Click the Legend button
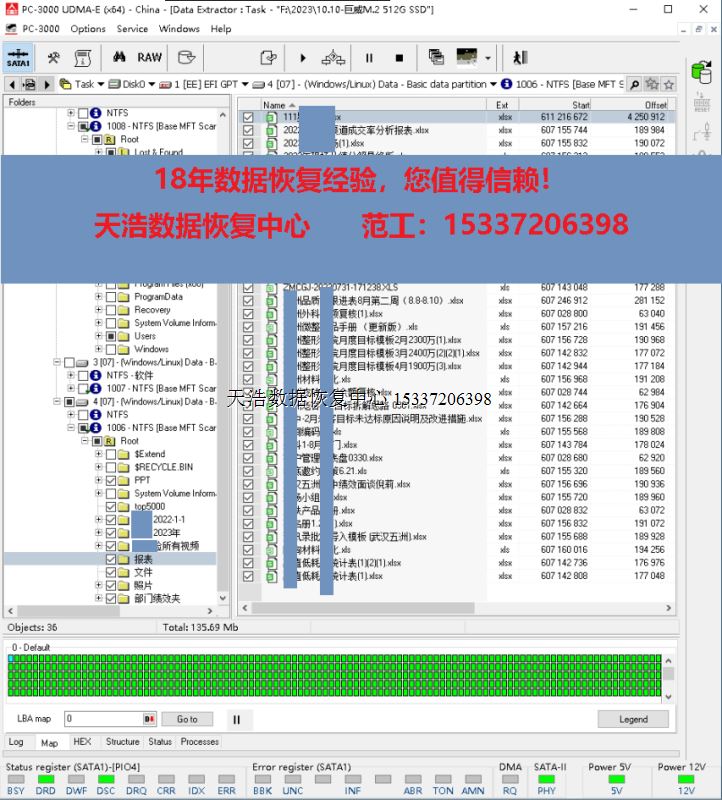Screen dimensions: 722x800 (633, 719)
